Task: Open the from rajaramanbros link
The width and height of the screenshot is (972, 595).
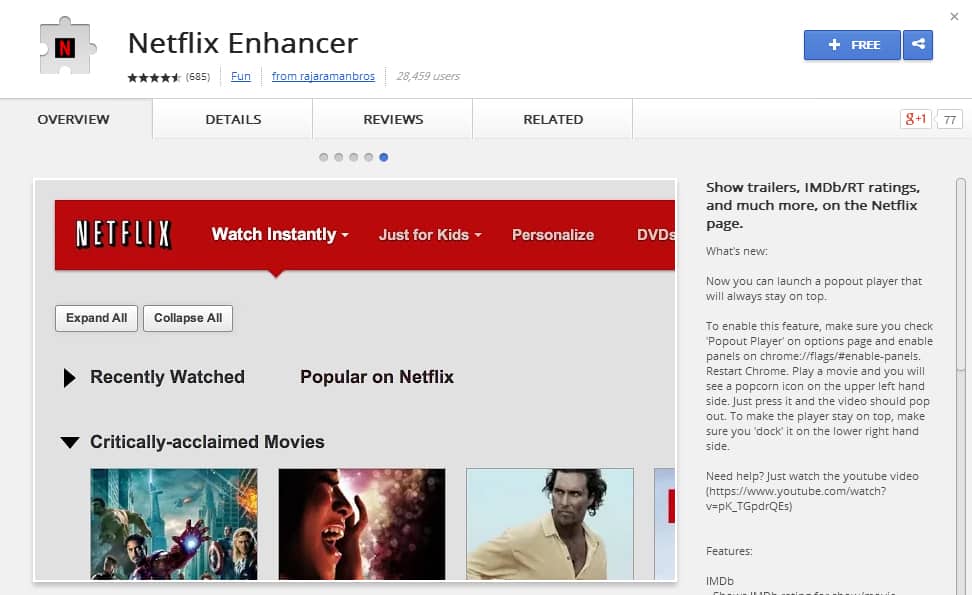Action: [x=323, y=76]
